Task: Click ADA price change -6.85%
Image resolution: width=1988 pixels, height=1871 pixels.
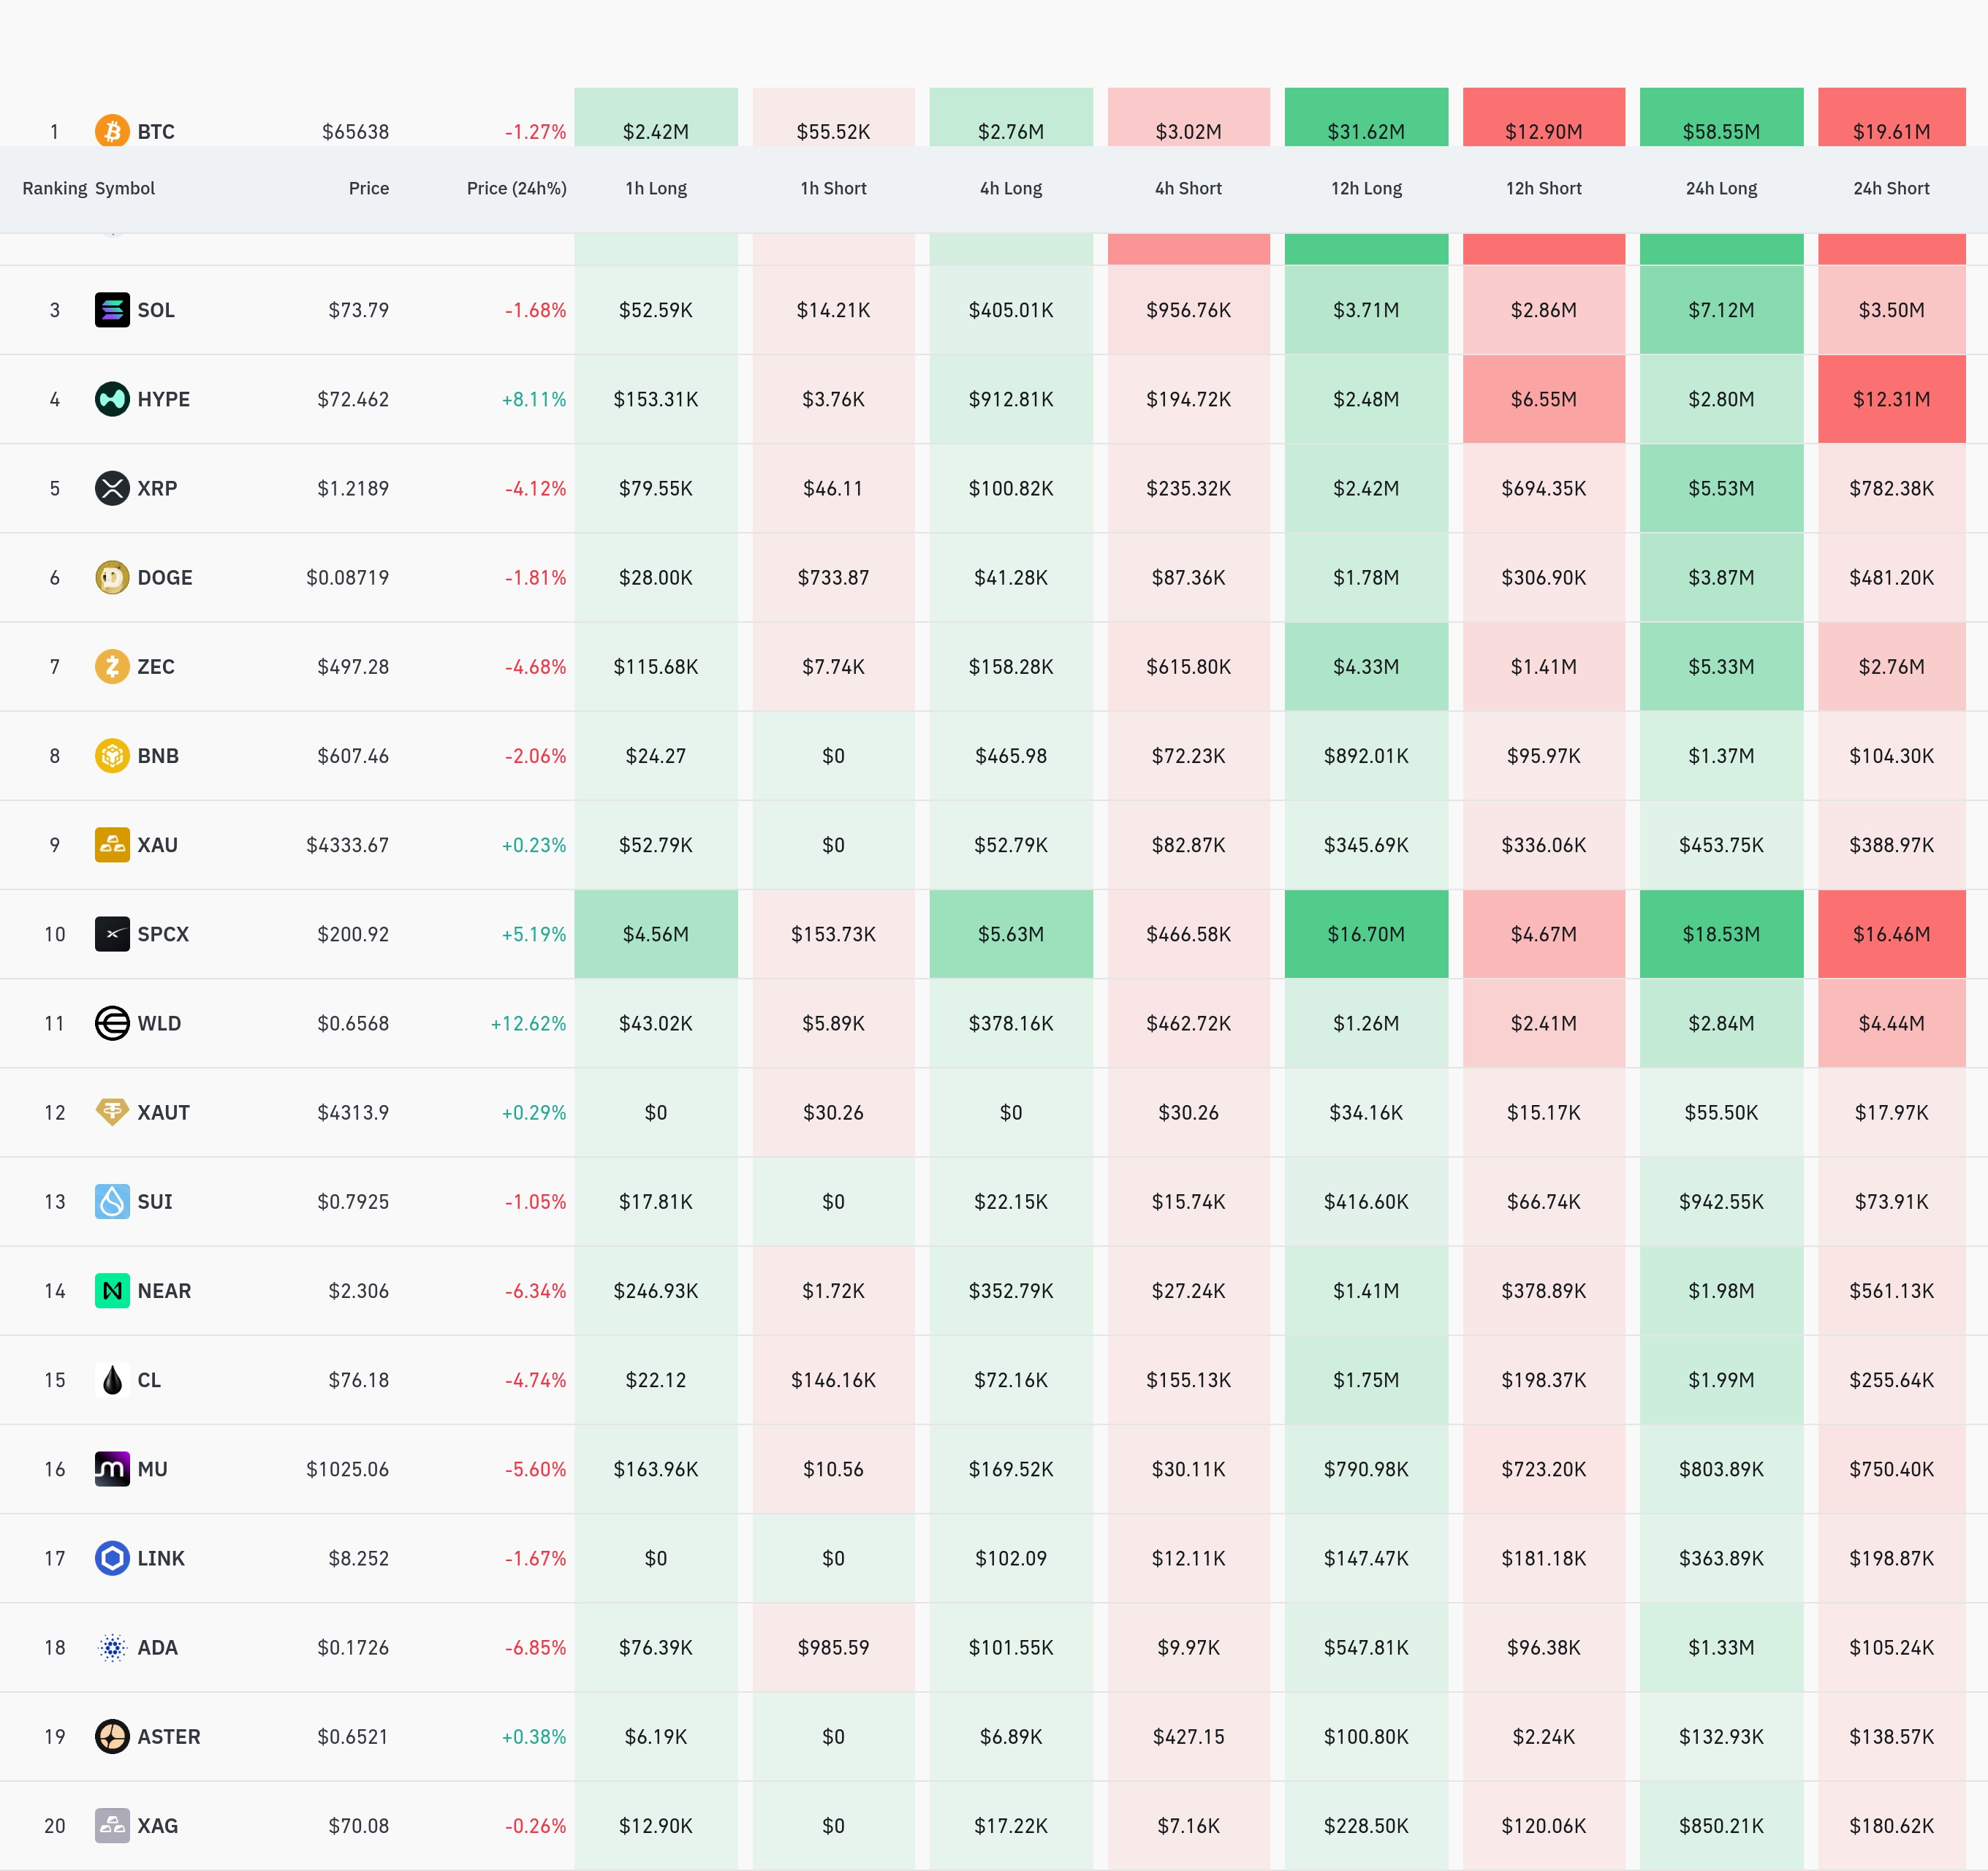Action: tap(535, 1647)
